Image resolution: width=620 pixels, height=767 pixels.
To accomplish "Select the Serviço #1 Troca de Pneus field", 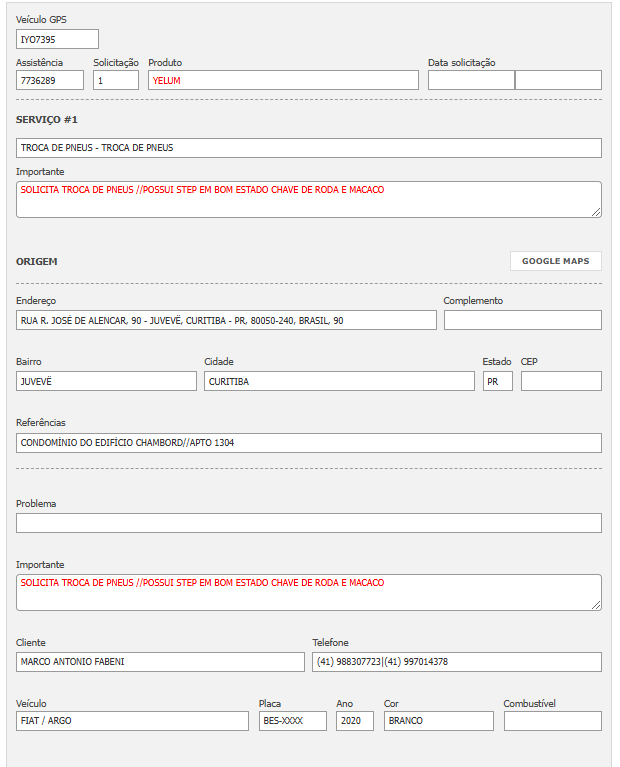I will tap(309, 148).
